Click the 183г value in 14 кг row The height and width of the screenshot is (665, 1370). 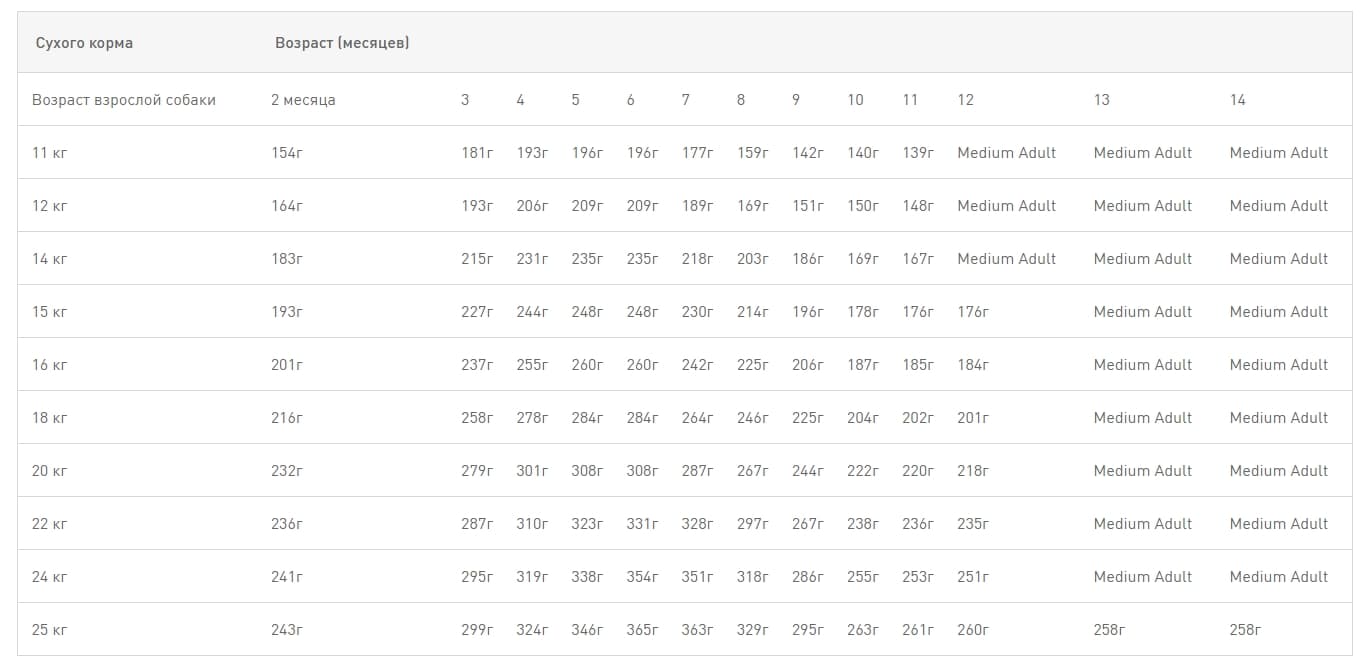[287, 259]
